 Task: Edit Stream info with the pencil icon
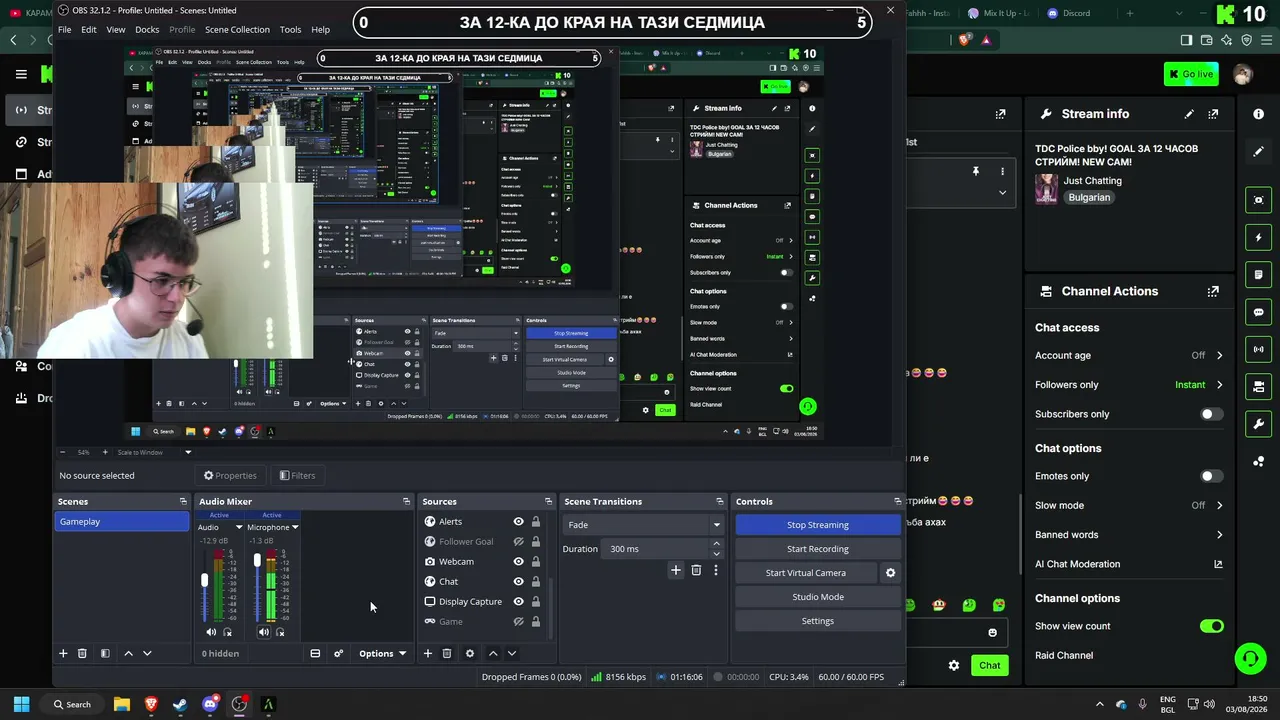1189,114
